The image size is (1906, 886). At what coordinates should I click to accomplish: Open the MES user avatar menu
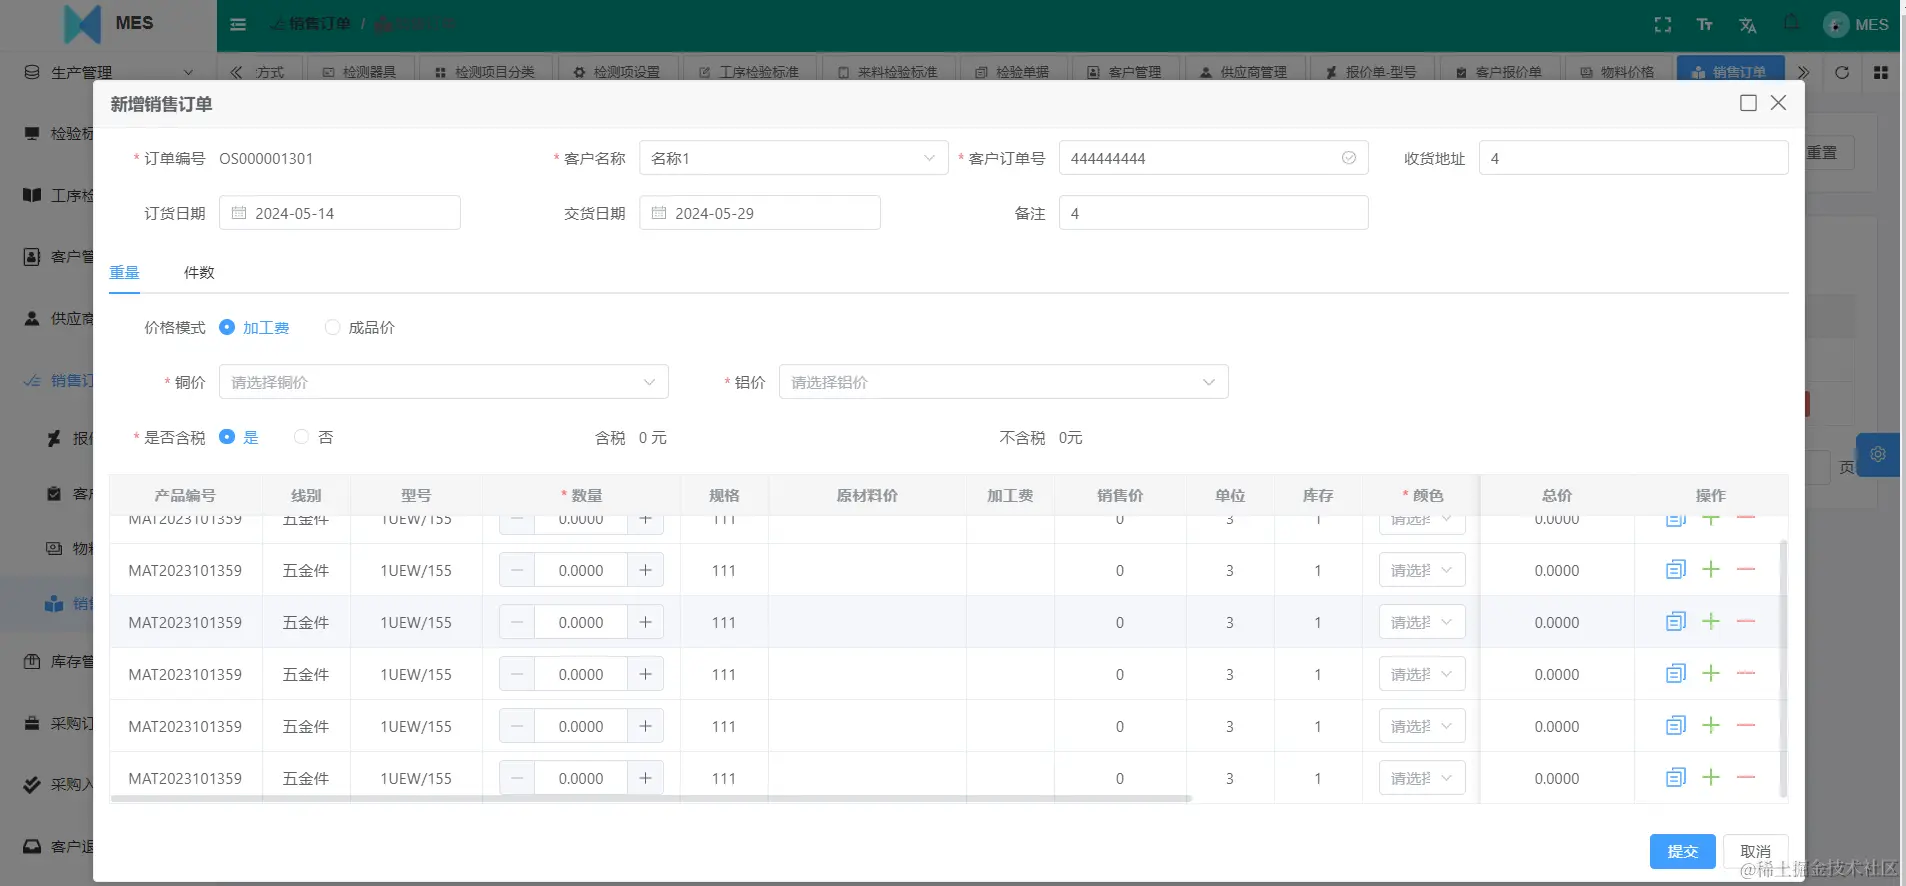coord(1856,24)
